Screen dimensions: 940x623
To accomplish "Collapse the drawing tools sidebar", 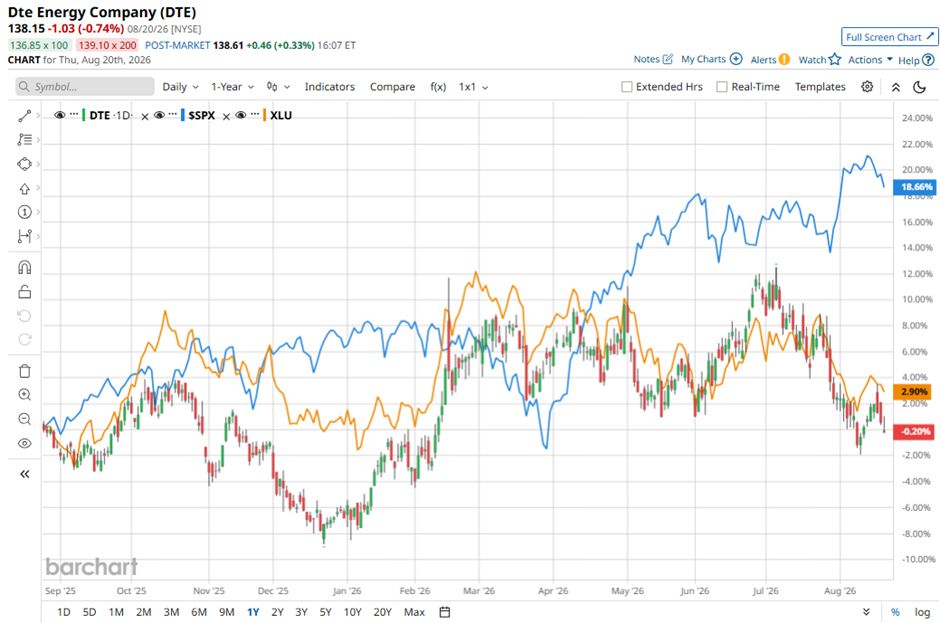I will click(x=25, y=474).
